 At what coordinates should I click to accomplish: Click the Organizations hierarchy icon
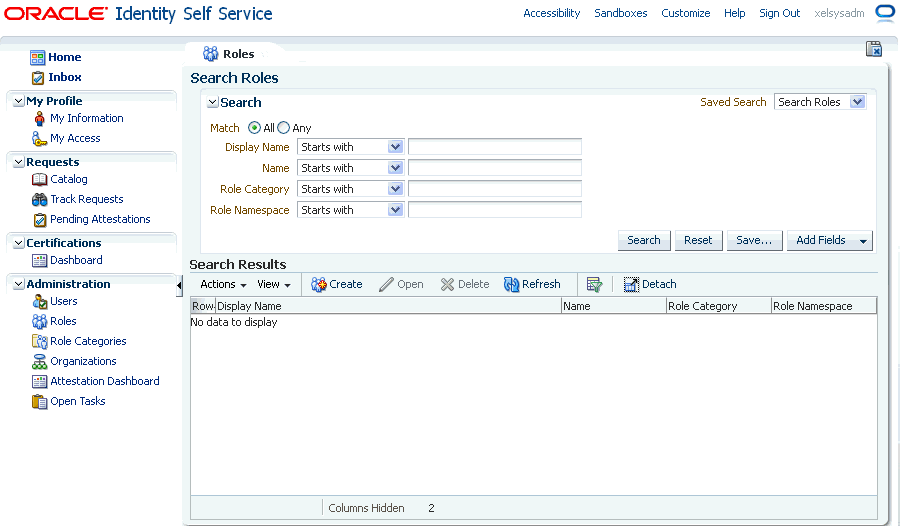click(x=40, y=362)
